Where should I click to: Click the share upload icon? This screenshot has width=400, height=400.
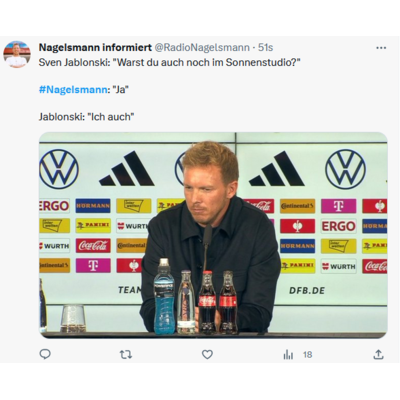(378, 354)
